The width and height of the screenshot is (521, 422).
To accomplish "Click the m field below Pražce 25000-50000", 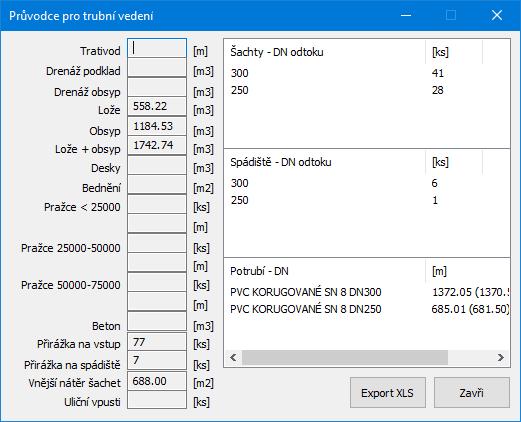I will pos(157,262).
